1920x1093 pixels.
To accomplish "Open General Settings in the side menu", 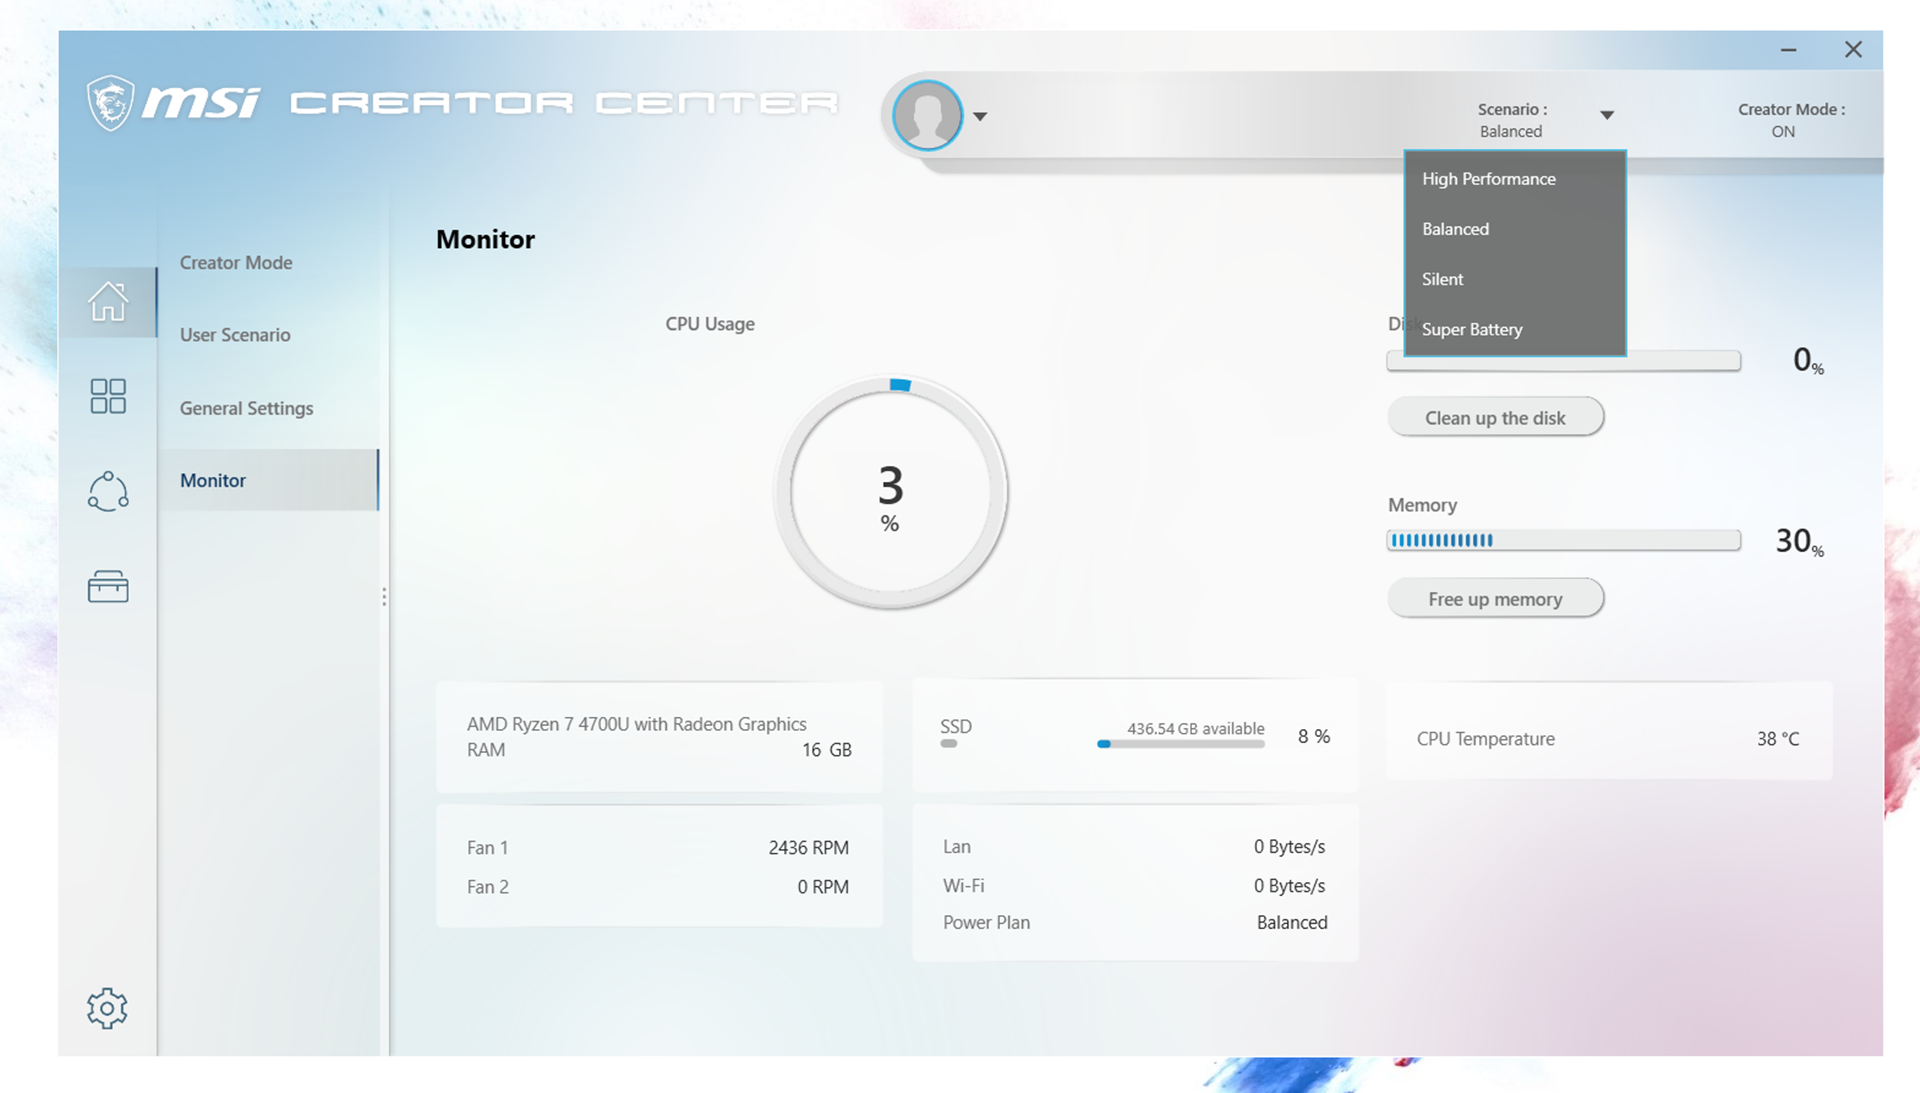I will (x=246, y=408).
